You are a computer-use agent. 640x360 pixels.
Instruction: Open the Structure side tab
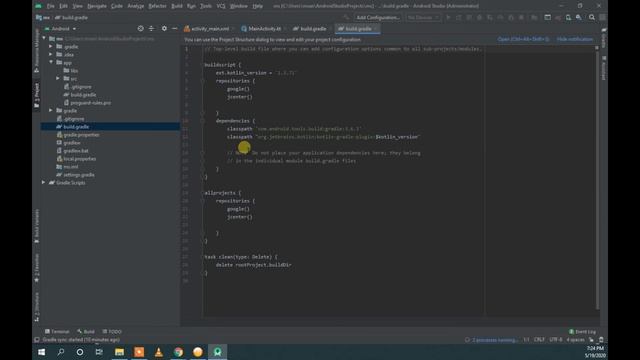coord(37,307)
